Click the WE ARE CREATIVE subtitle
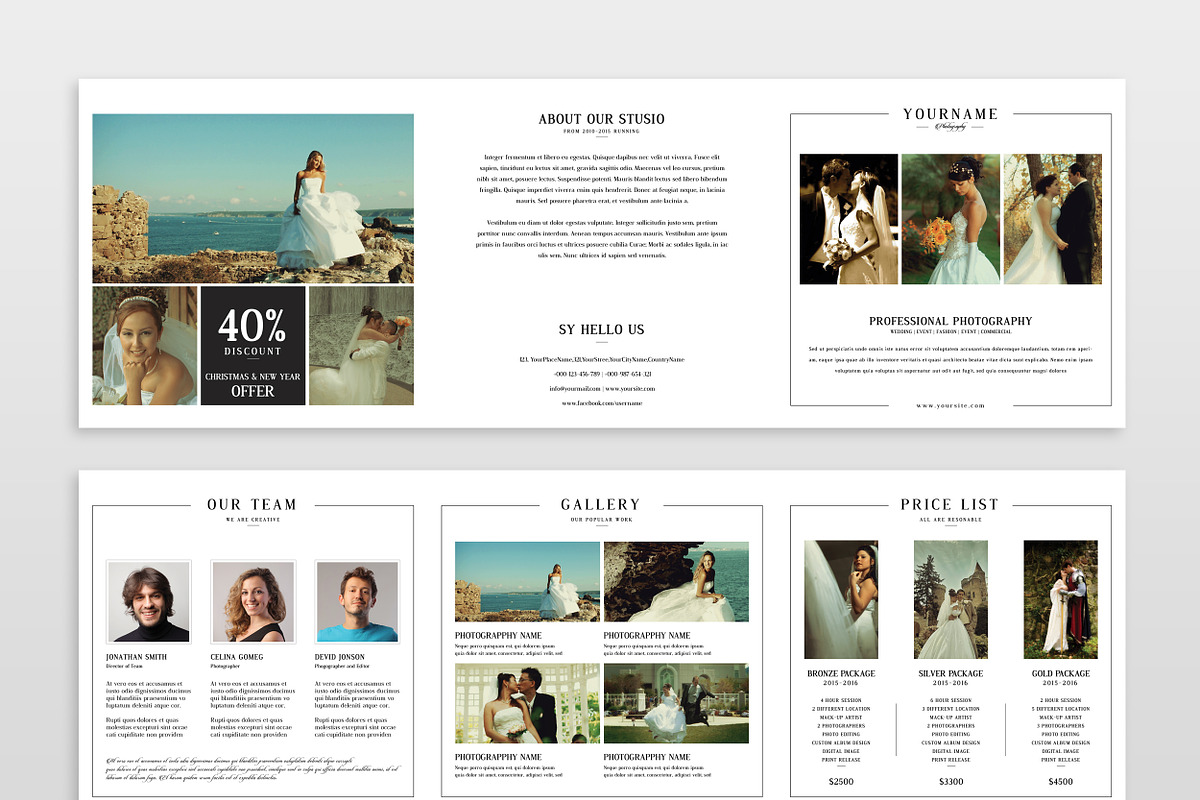Image resolution: width=1200 pixels, height=800 pixels. point(253,520)
